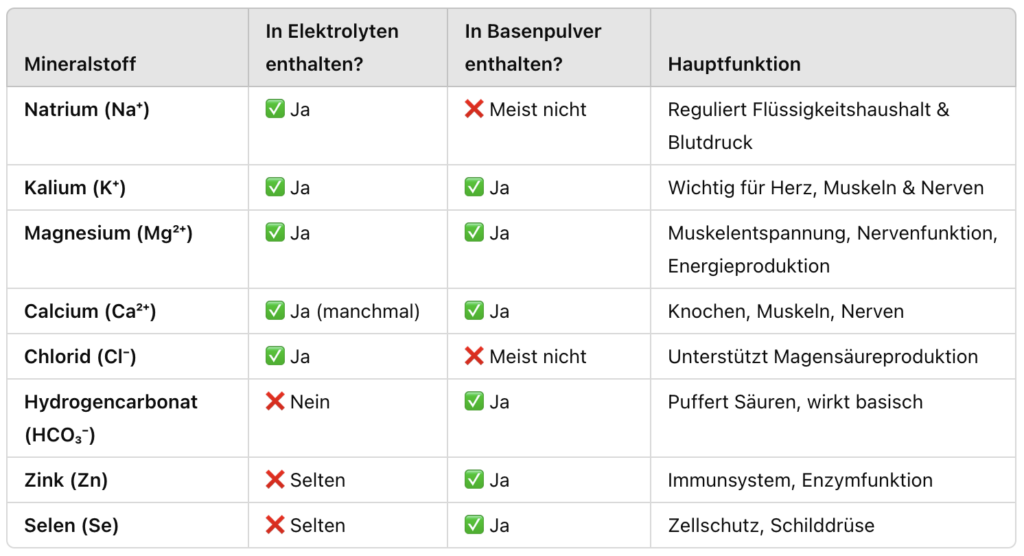The image size is (1024, 556).
Task: Click green checkmark in Selen Basenpulver cell
Action: (x=474, y=525)
